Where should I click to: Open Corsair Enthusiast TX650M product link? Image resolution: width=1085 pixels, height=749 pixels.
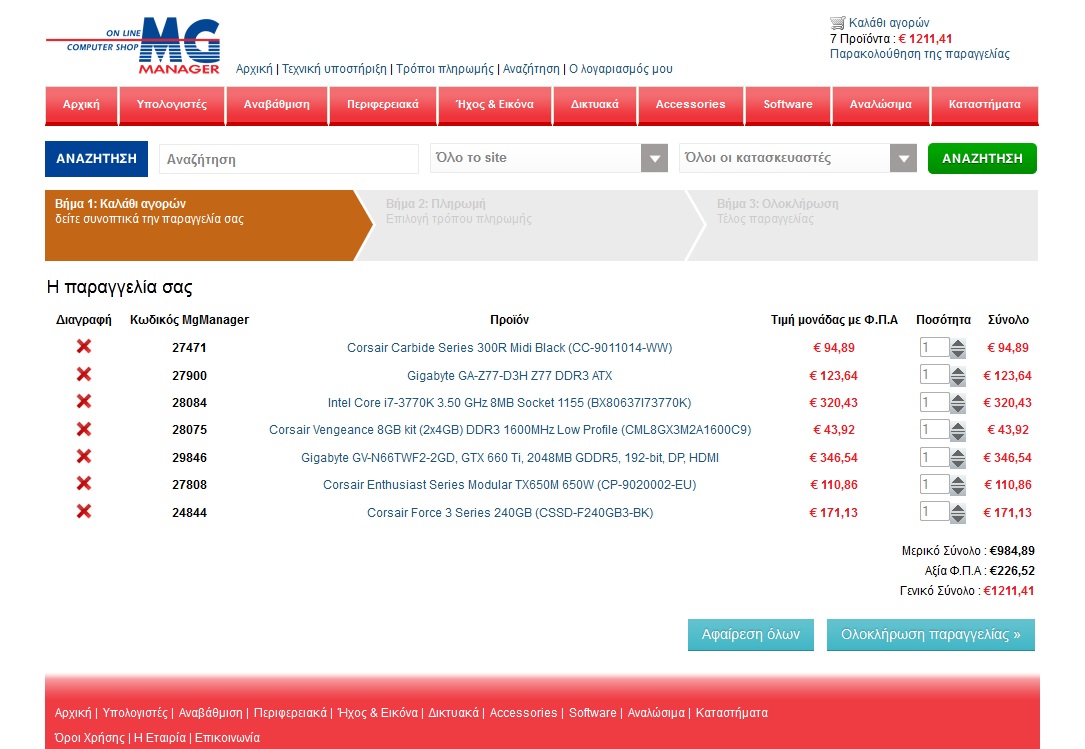[509, 485]
